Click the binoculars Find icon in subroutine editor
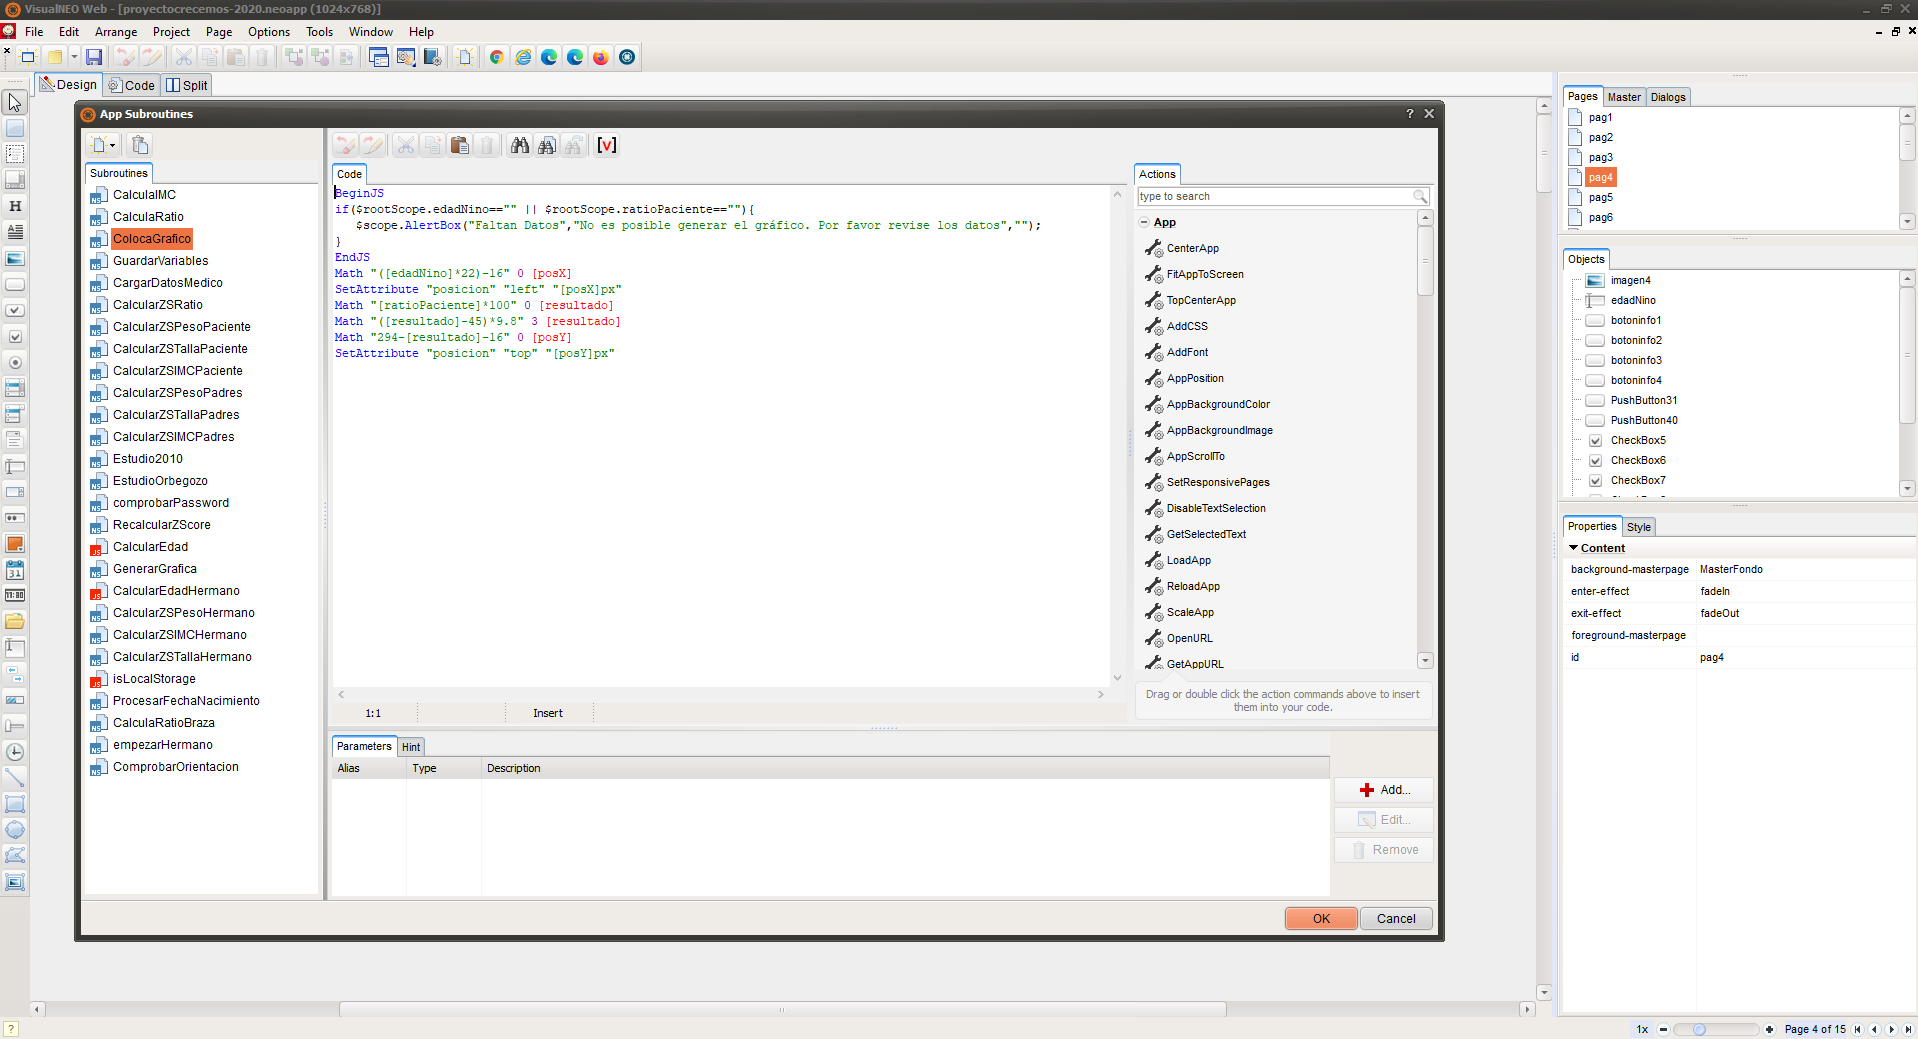 pos(519,146)
